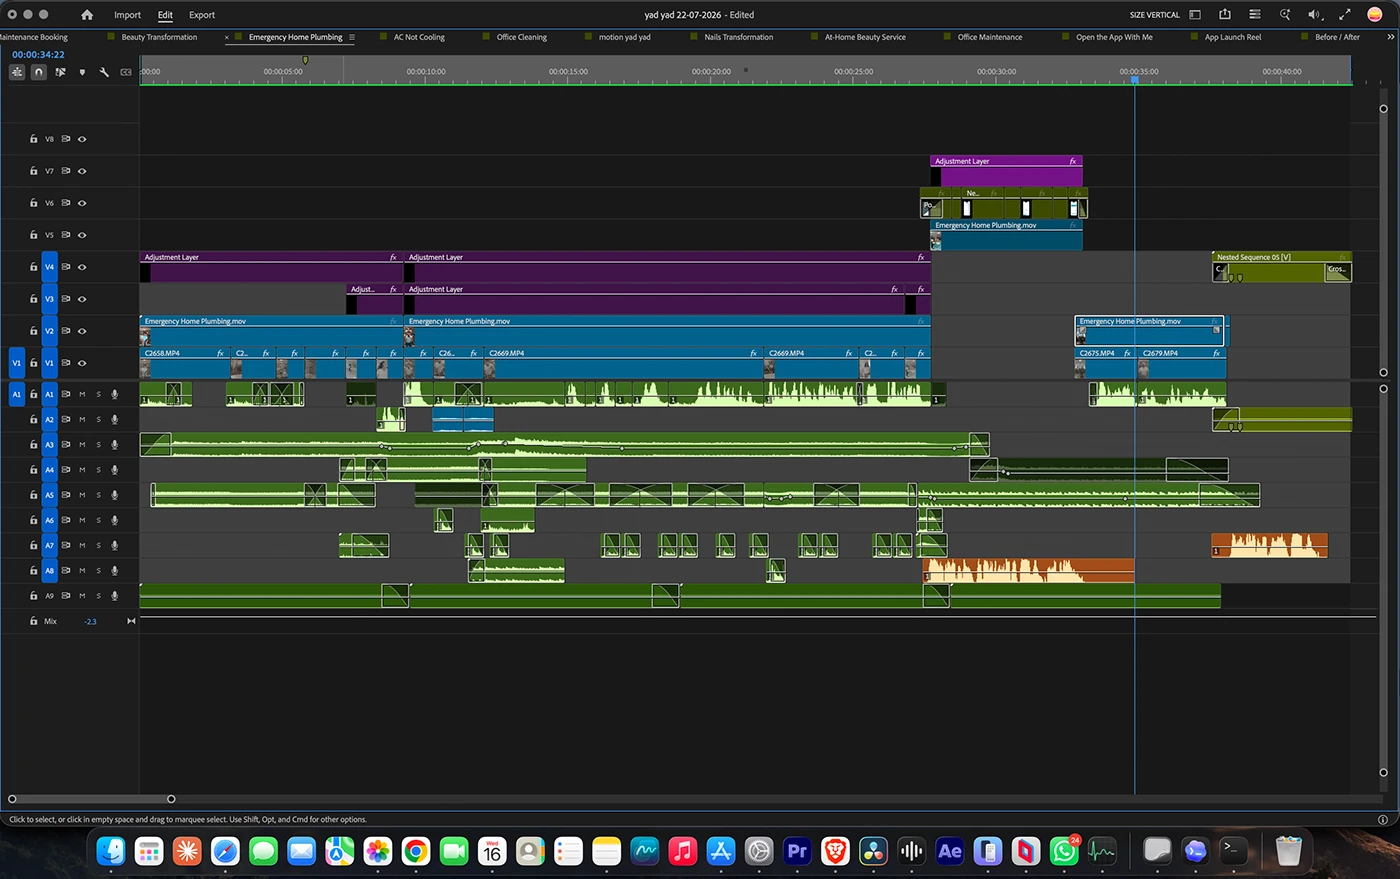The image size is (1400, 879).
Task: Hide track V4 with its eye icon
Action: click(82, 267)
